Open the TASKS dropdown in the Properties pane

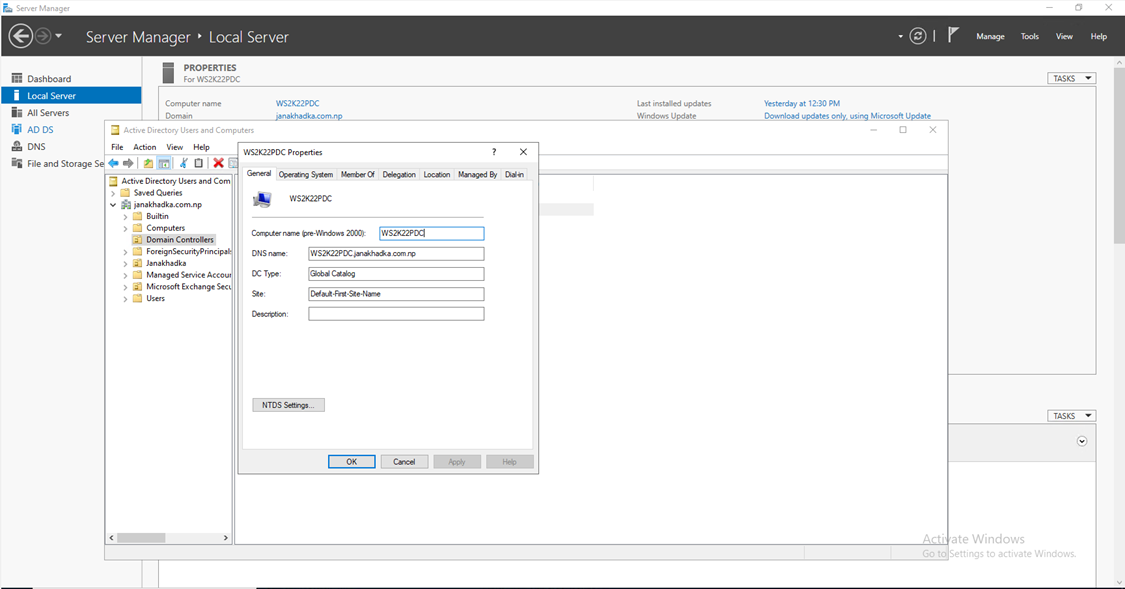pos(1070,78)
